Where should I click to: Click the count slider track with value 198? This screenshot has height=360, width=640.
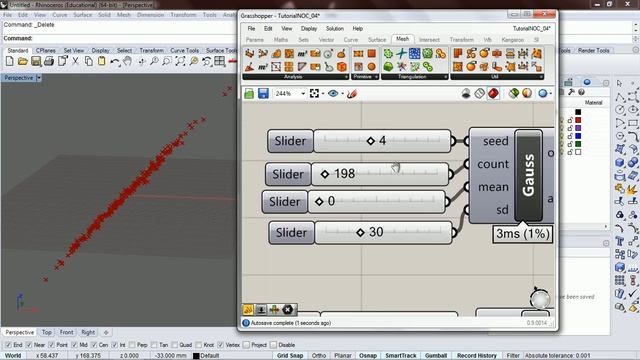click(380, 174)
